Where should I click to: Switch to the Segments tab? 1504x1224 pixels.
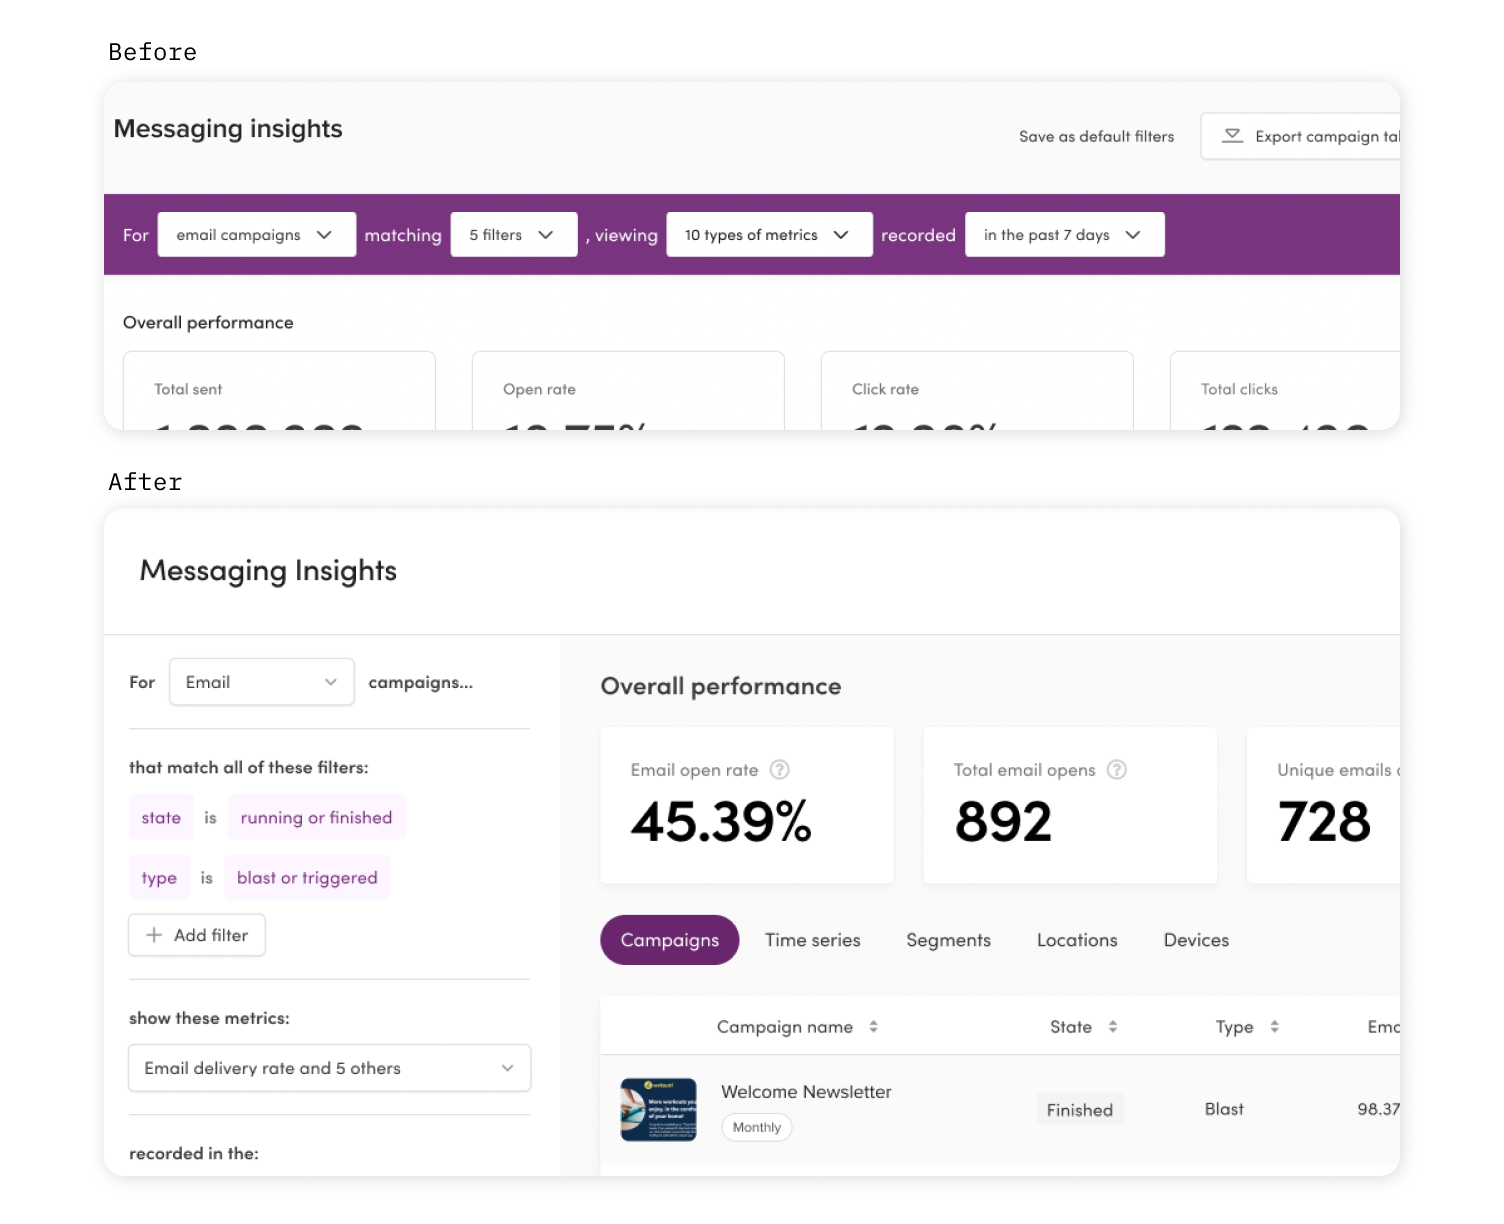[949, 940]
